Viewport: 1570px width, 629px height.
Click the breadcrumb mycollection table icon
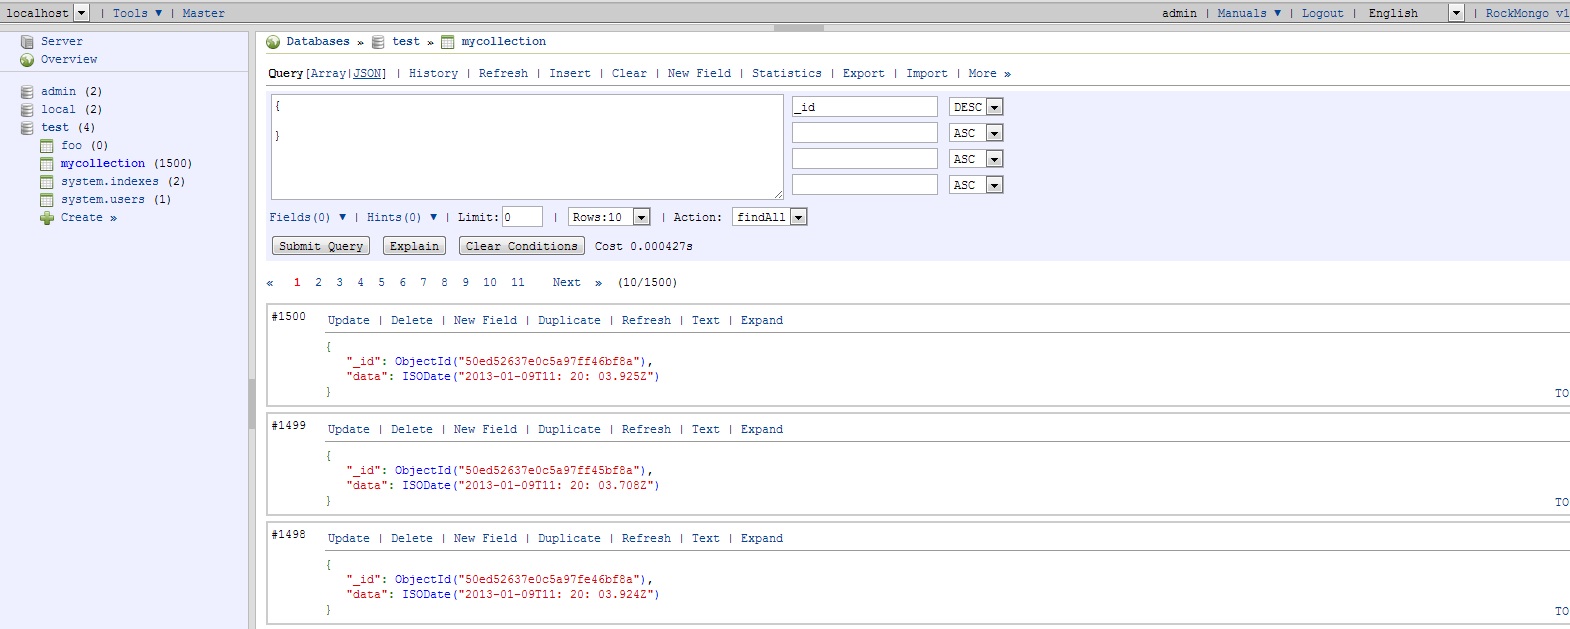click(448, 42)
